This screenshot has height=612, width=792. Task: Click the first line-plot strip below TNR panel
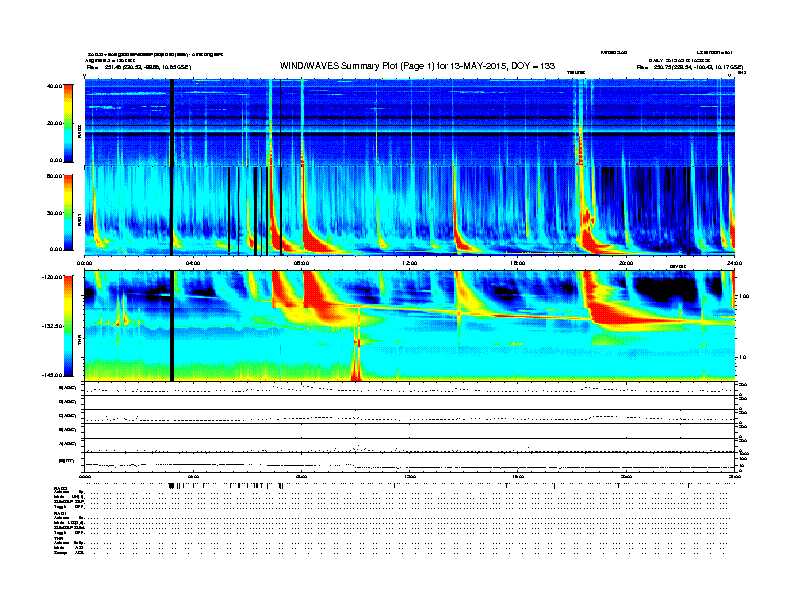point(410,389)
